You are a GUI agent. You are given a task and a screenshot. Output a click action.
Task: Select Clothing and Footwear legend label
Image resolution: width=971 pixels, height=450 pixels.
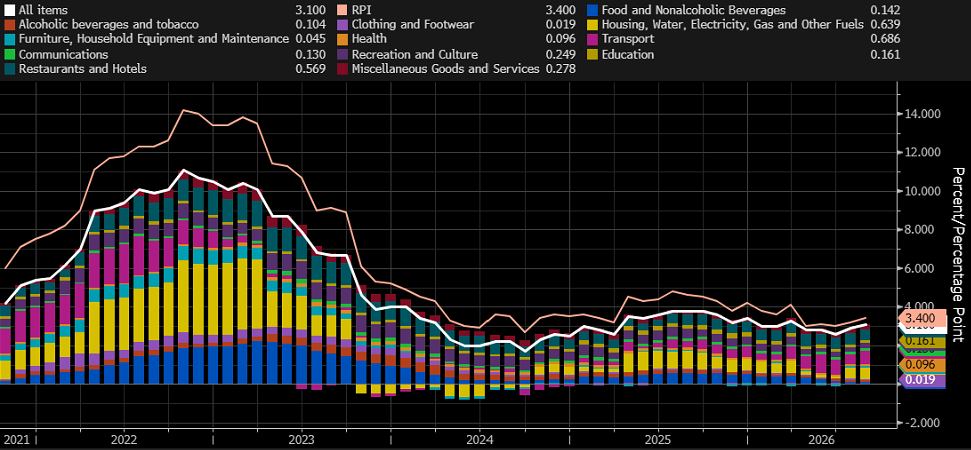point(412,25)
